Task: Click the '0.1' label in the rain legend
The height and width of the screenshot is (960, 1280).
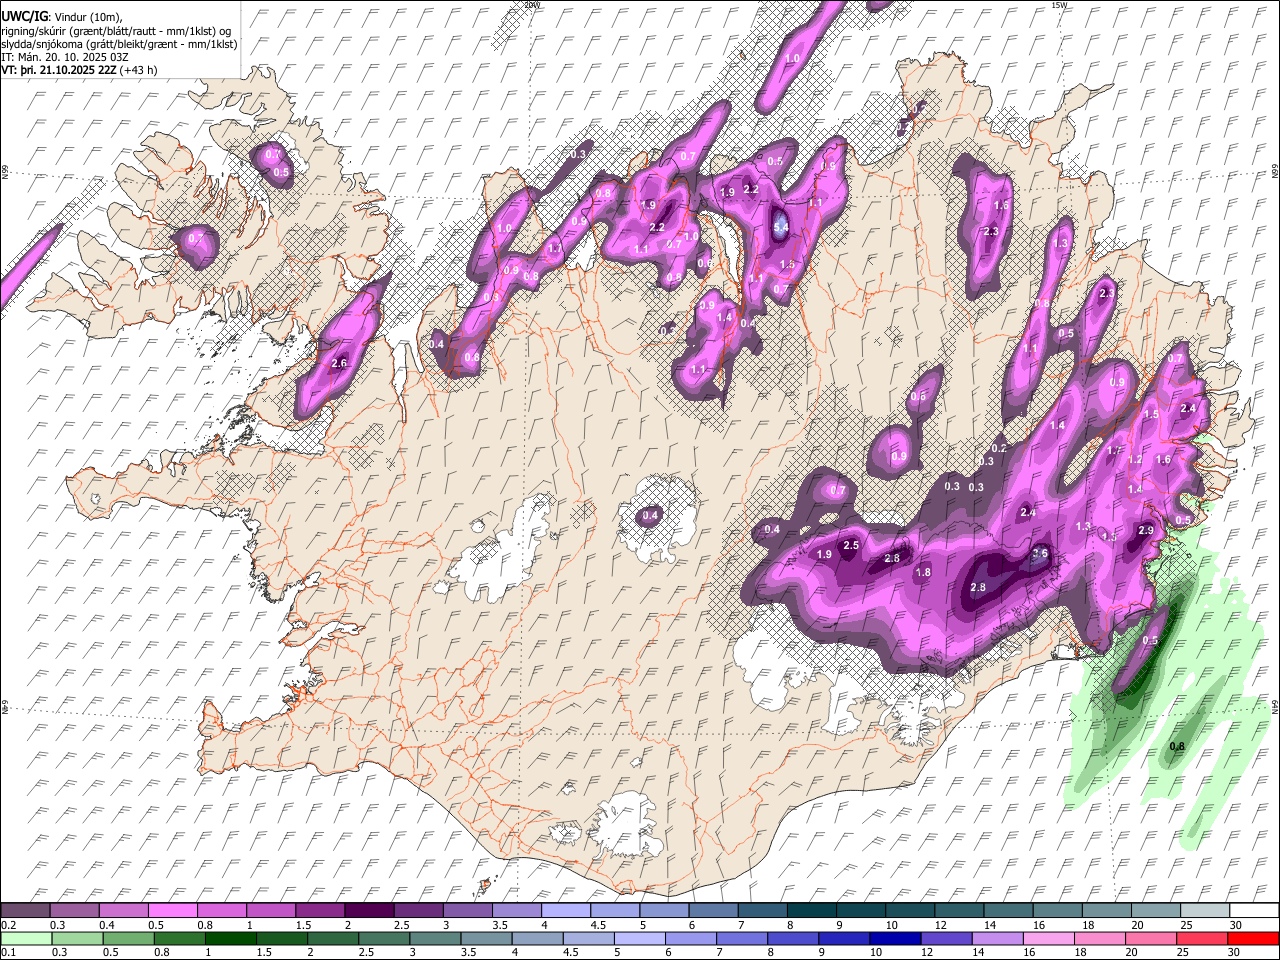Action: point(8,953)
